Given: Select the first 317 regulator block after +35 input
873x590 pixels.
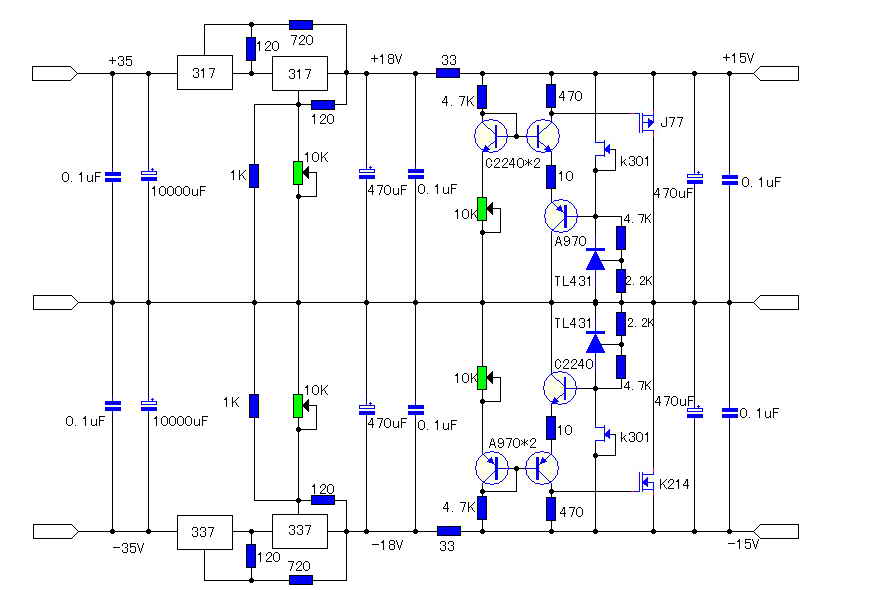Looking at the screenshot, I should (205, 72).
